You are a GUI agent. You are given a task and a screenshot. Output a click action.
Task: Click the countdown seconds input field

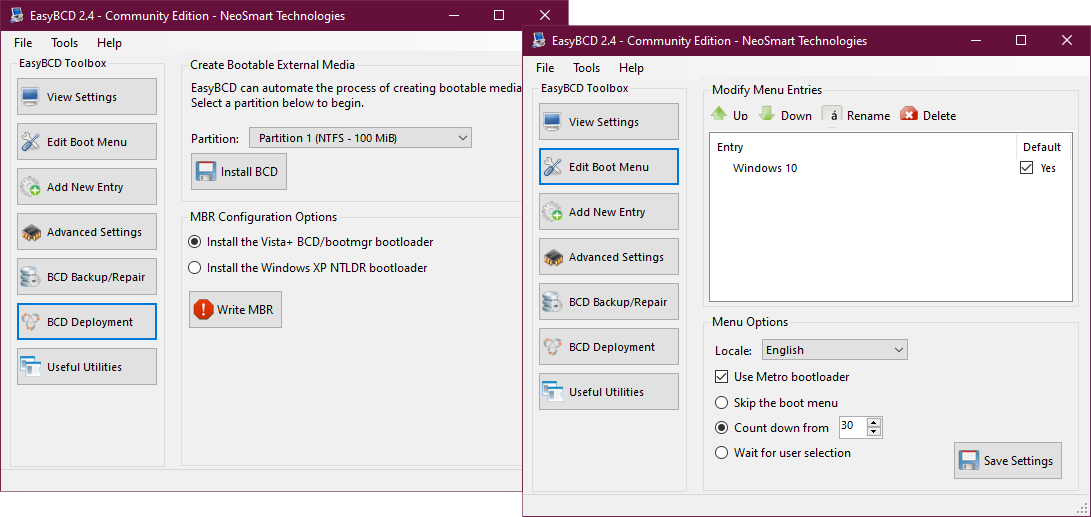pyautogui.click(x=853, y=427)
